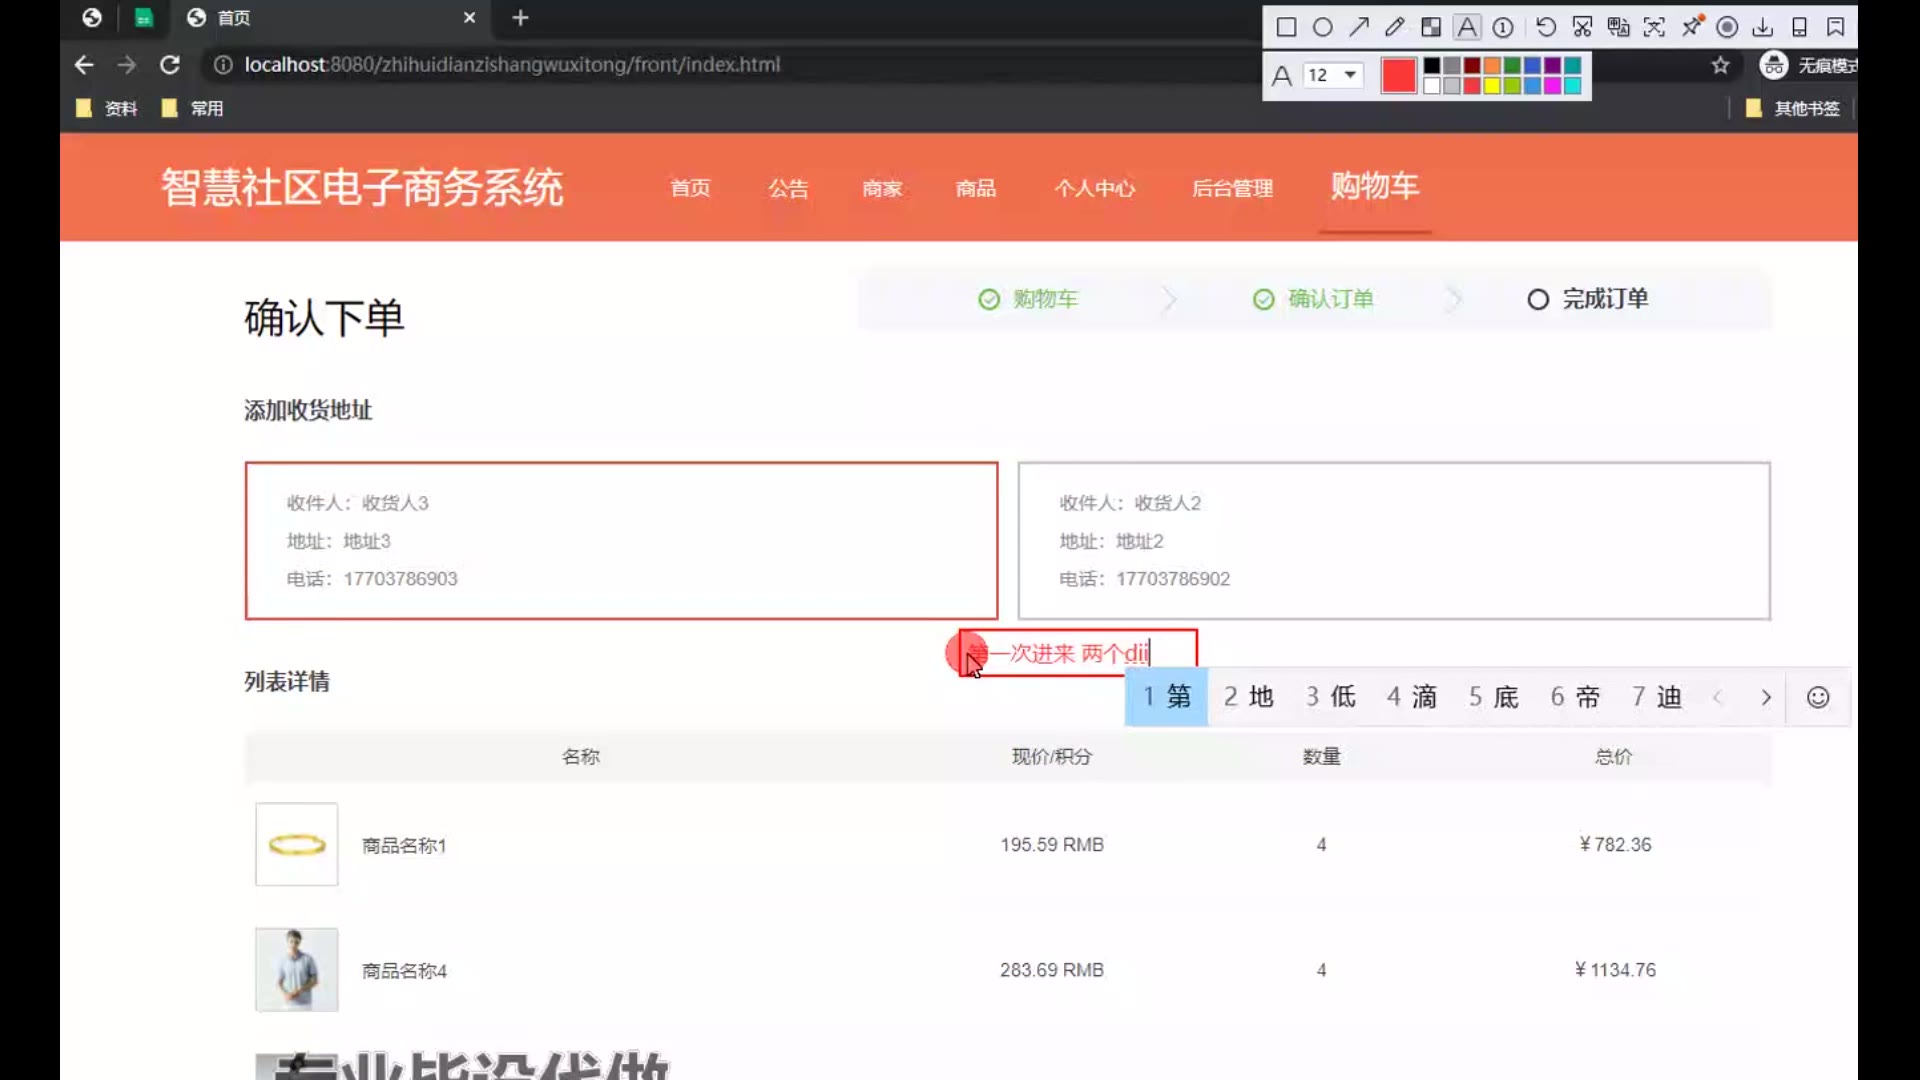Click the save screenshot download icon
The image size is (1920, 1080).
point(1763,27)
